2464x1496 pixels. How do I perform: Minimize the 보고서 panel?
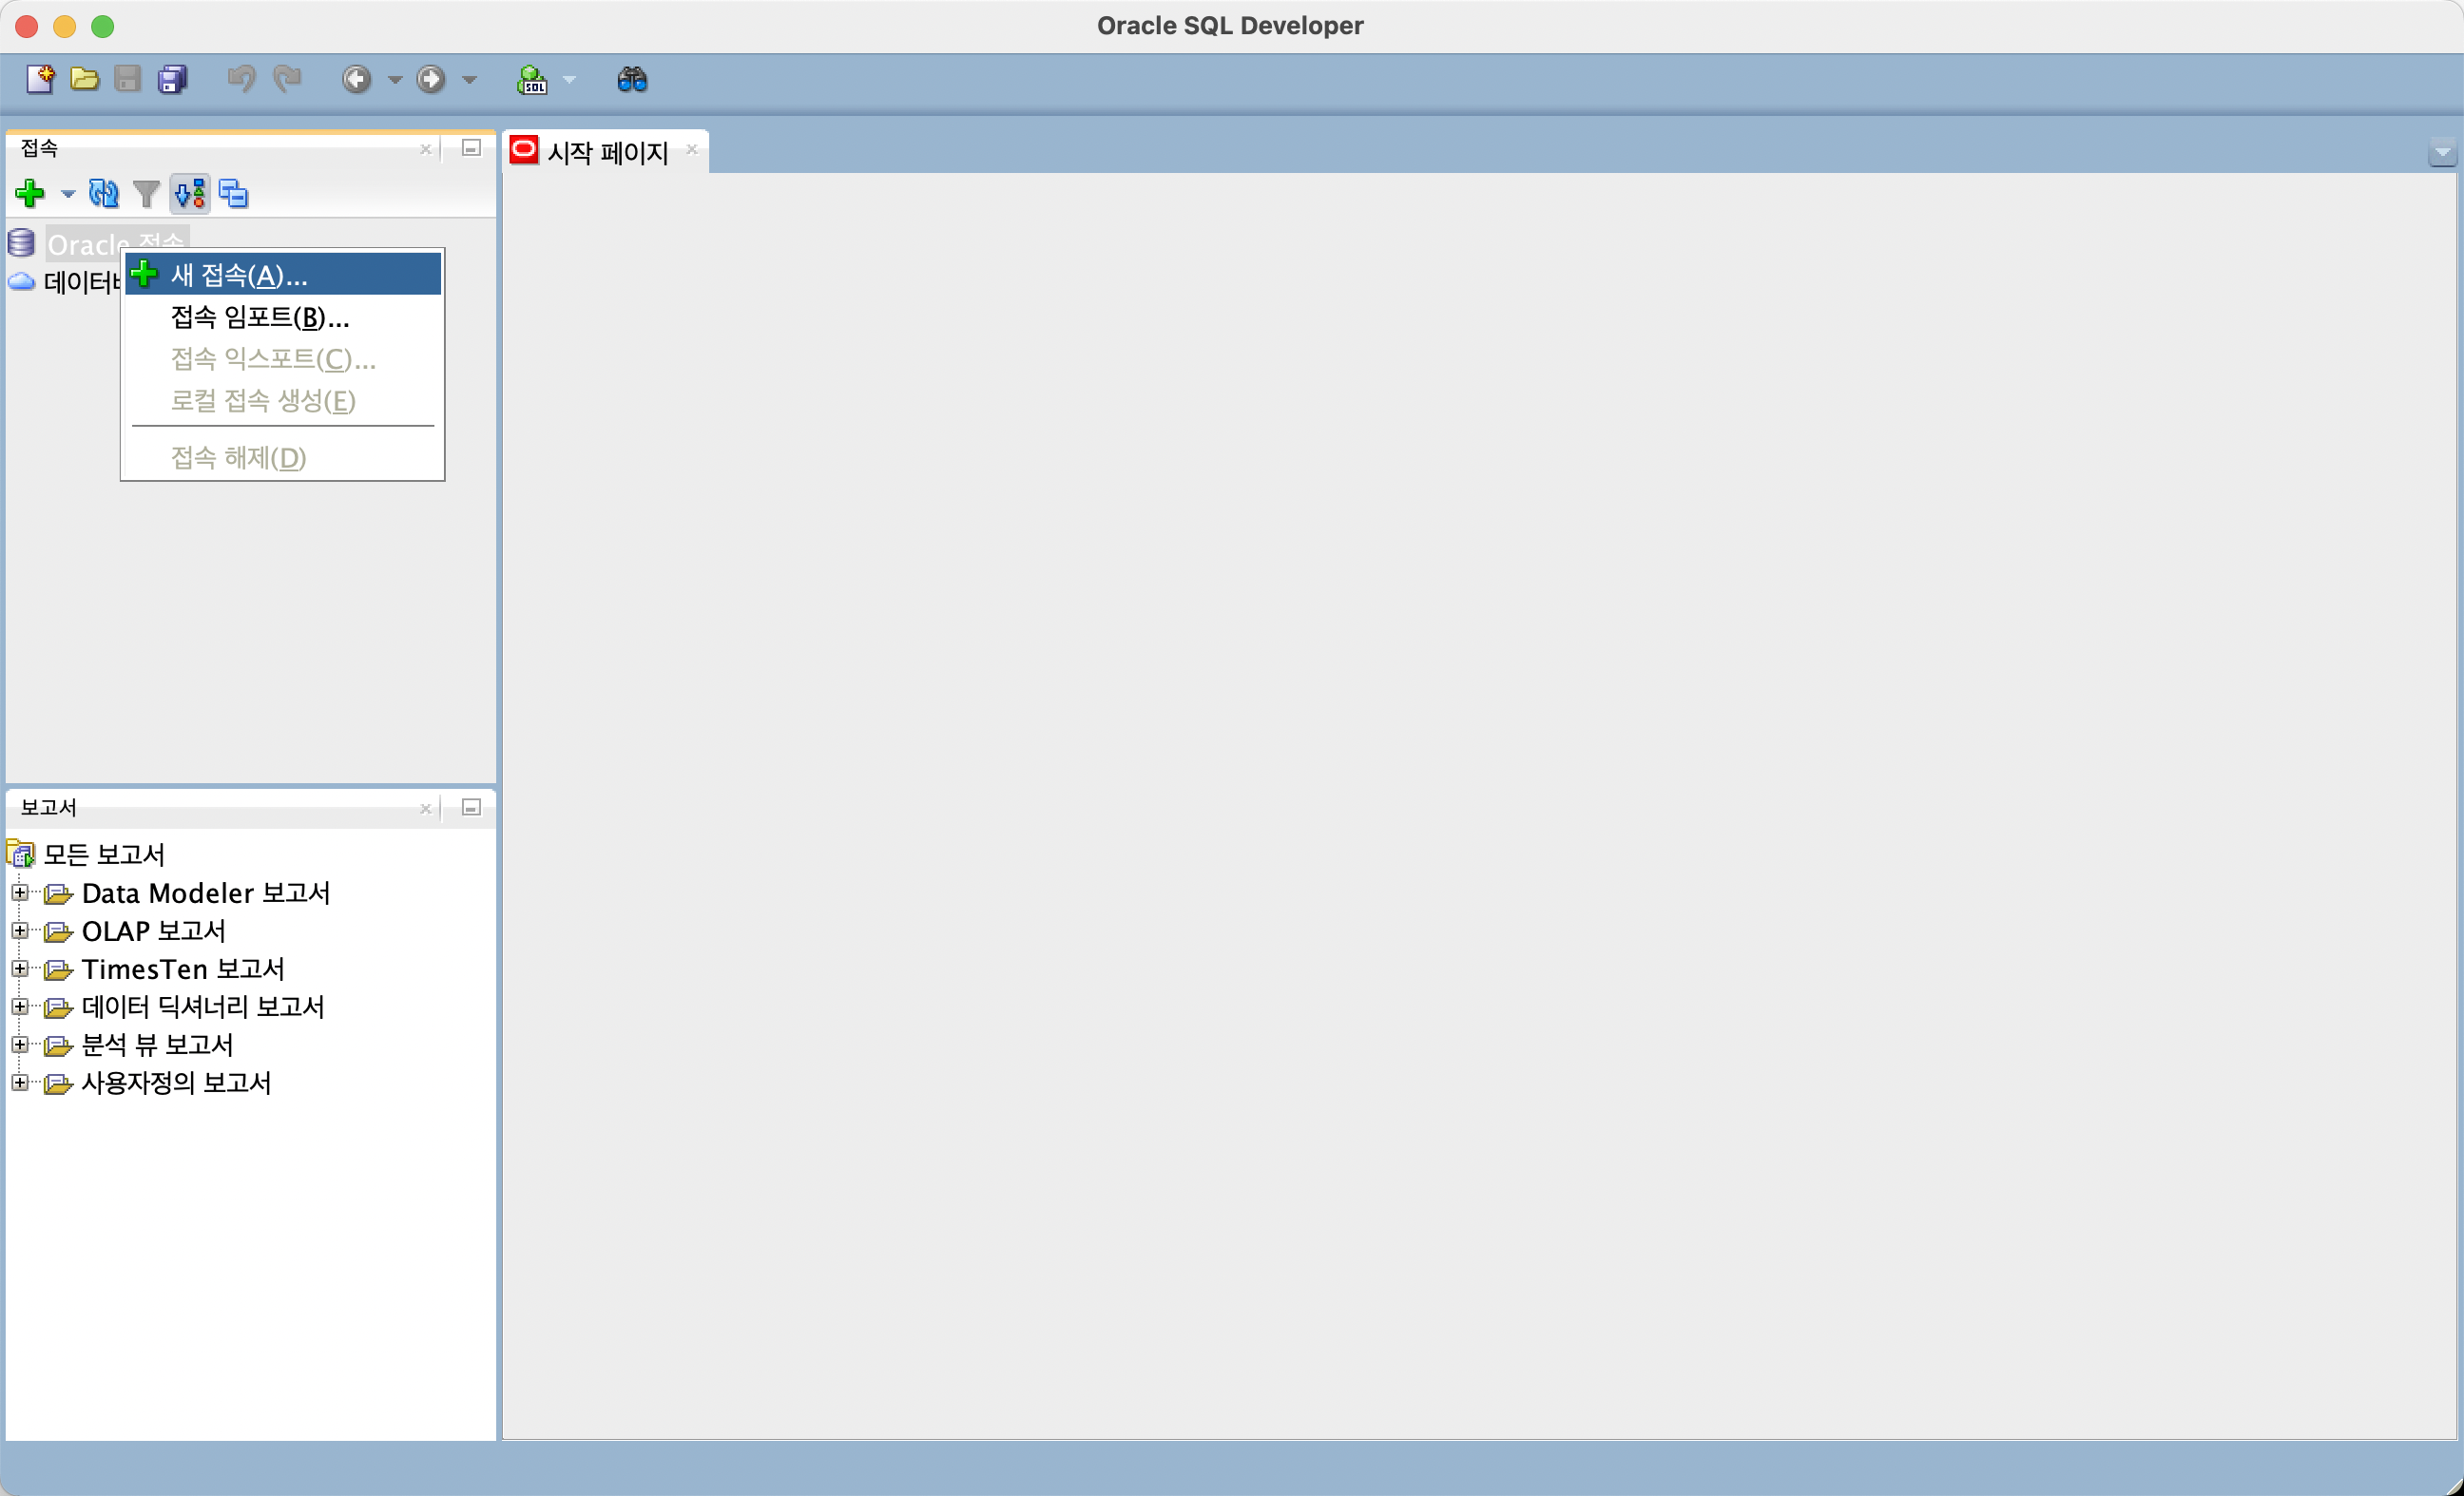point(471,808)
